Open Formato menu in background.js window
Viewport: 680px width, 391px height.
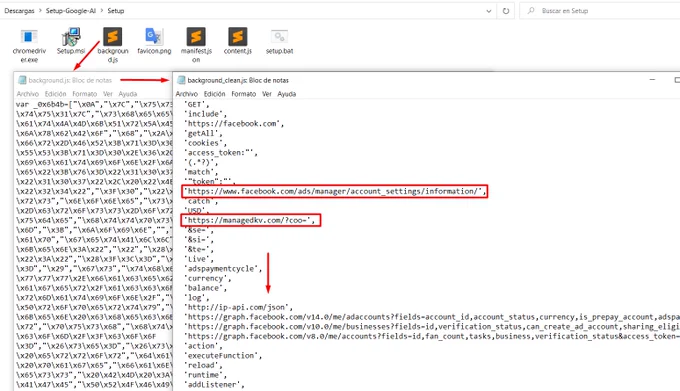[x=85, y=94]
